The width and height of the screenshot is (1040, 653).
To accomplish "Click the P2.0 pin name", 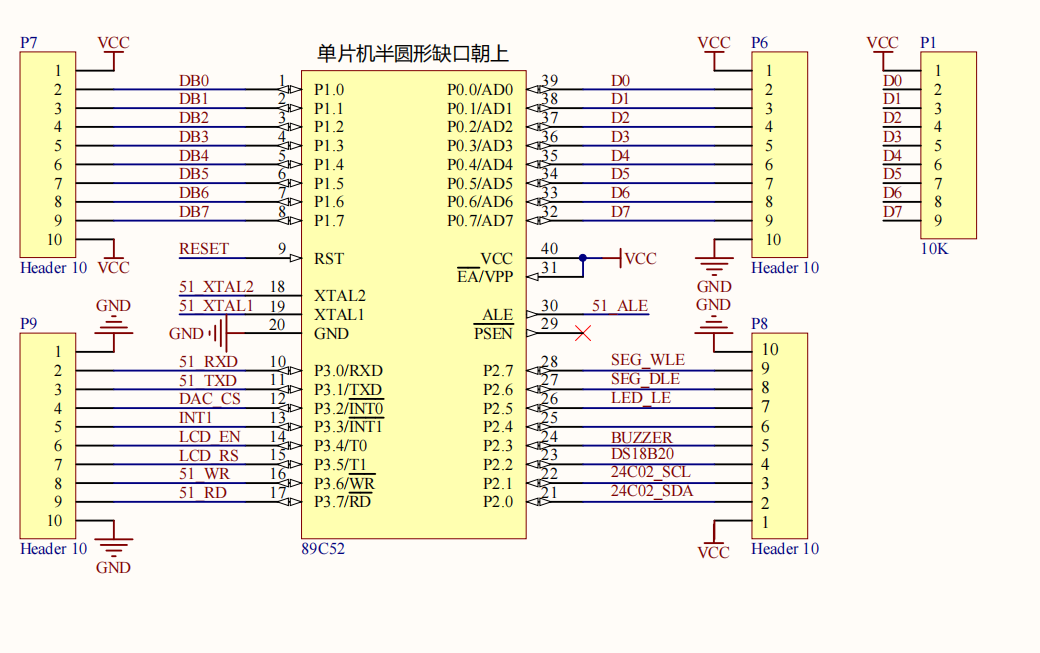I will point(498,502).
